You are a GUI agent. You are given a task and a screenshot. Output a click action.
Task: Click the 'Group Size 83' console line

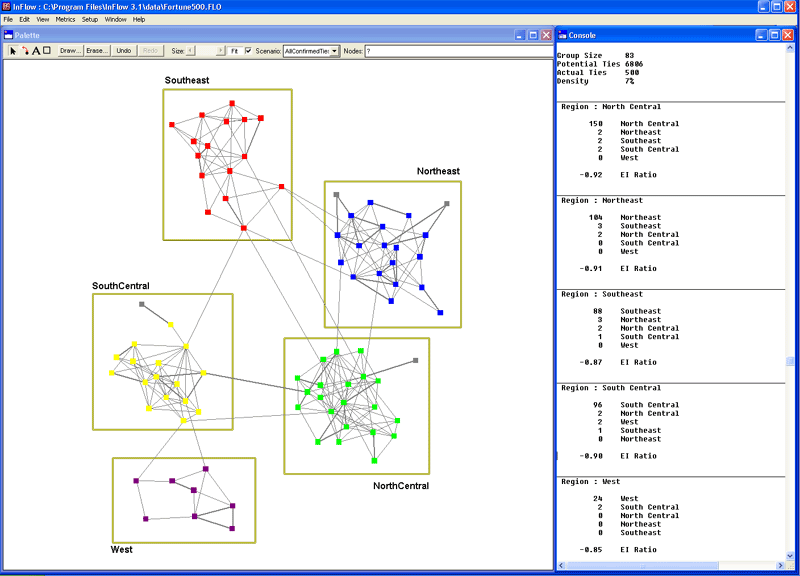(x=595, y=56)
